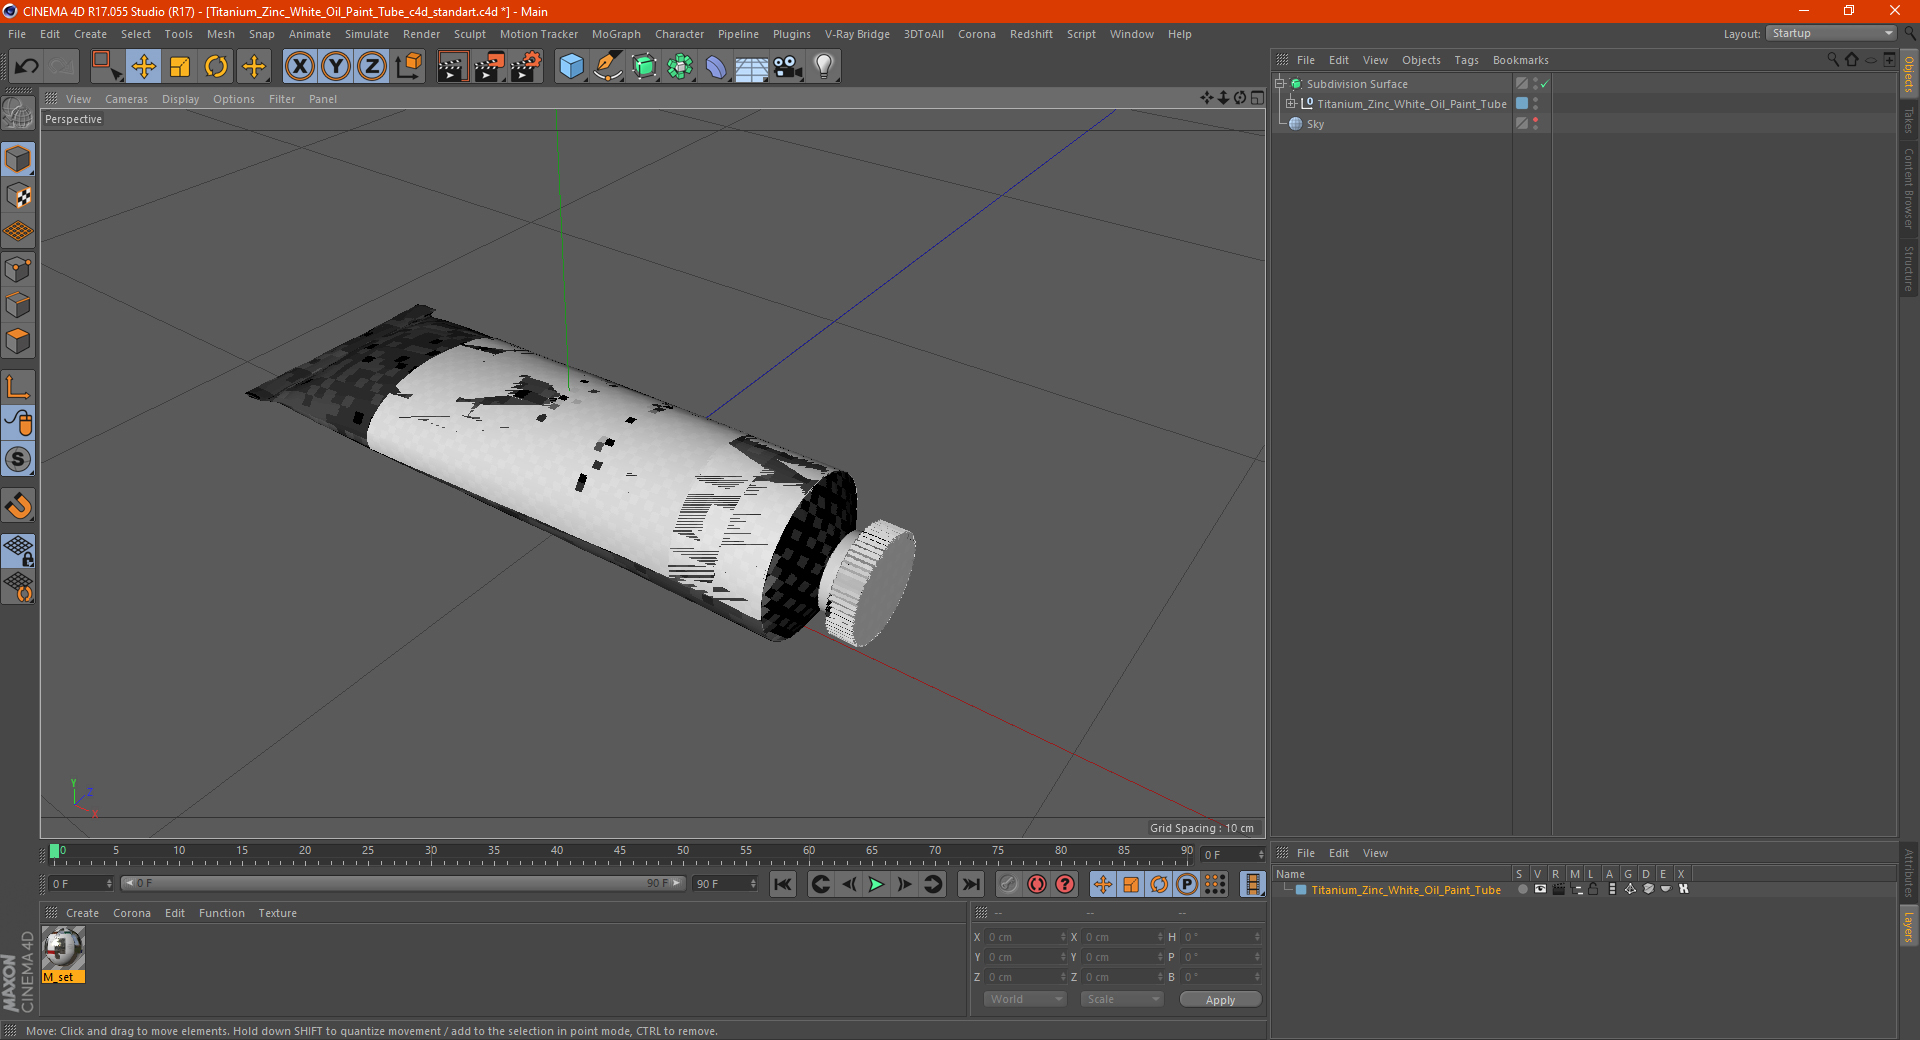The width and height of the screenshot is (1920, 1040).
Task: Toggle Sky visibility dots
Action: pyautogui.click(x=1535, y=124)
